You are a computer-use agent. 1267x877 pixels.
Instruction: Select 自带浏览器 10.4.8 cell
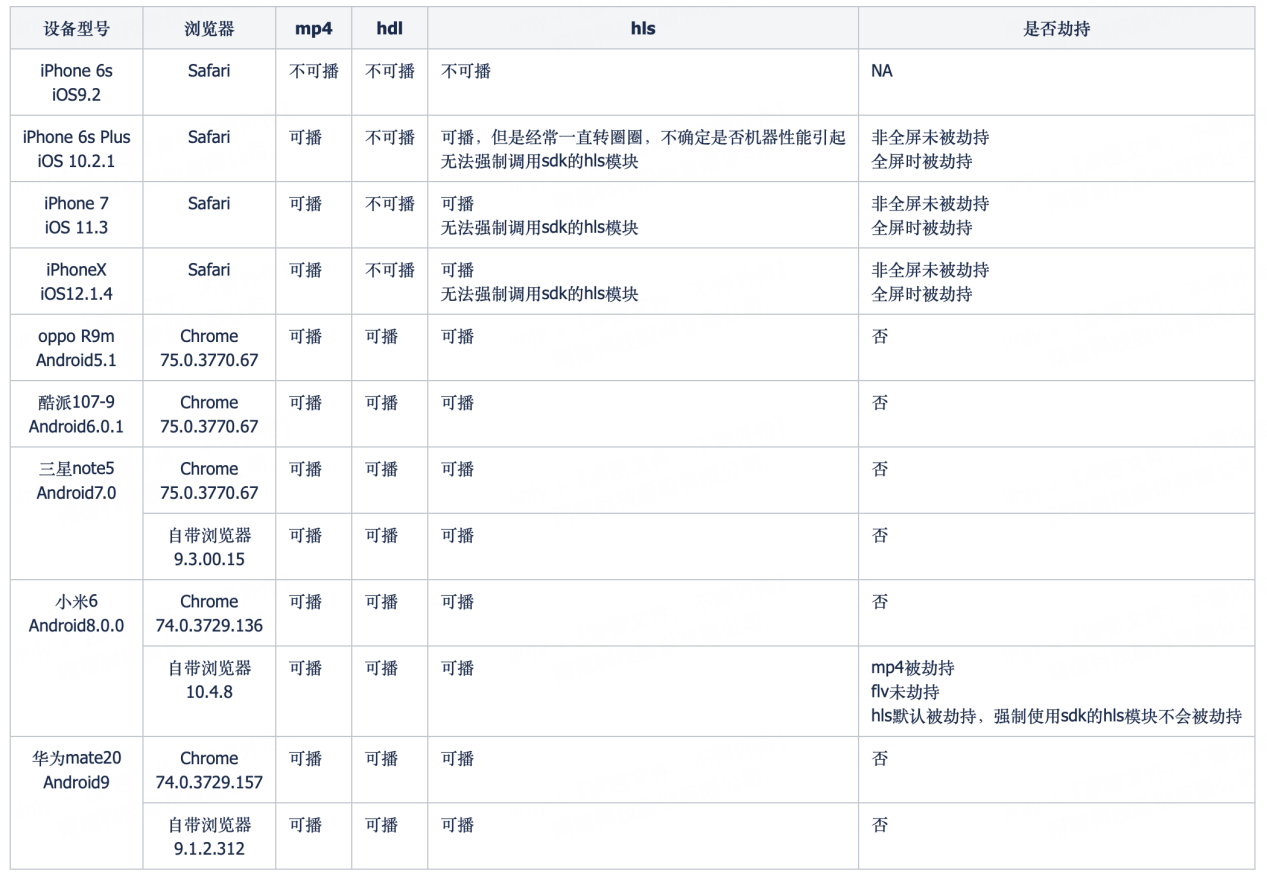point(209,691)
